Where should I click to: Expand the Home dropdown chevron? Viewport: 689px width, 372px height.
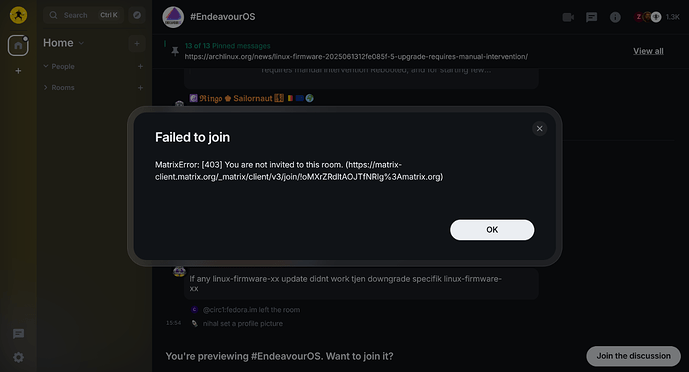coord(81,43)
